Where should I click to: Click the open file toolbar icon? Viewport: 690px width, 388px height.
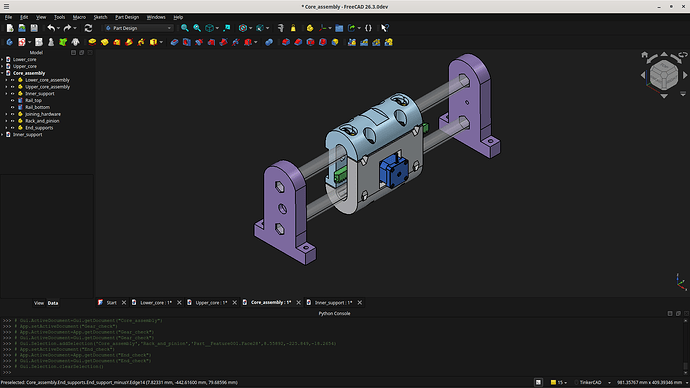point(22,28)
